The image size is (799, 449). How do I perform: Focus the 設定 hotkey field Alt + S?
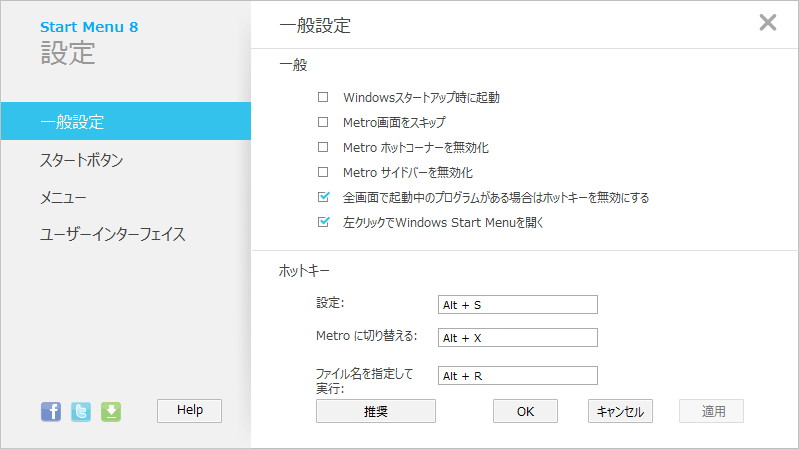pyautogui.click(x=518, y=304)
